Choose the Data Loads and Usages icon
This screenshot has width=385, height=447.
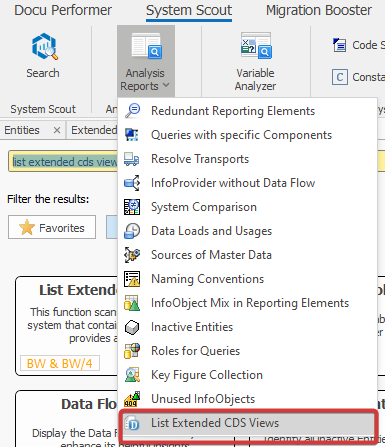point(132,231)
